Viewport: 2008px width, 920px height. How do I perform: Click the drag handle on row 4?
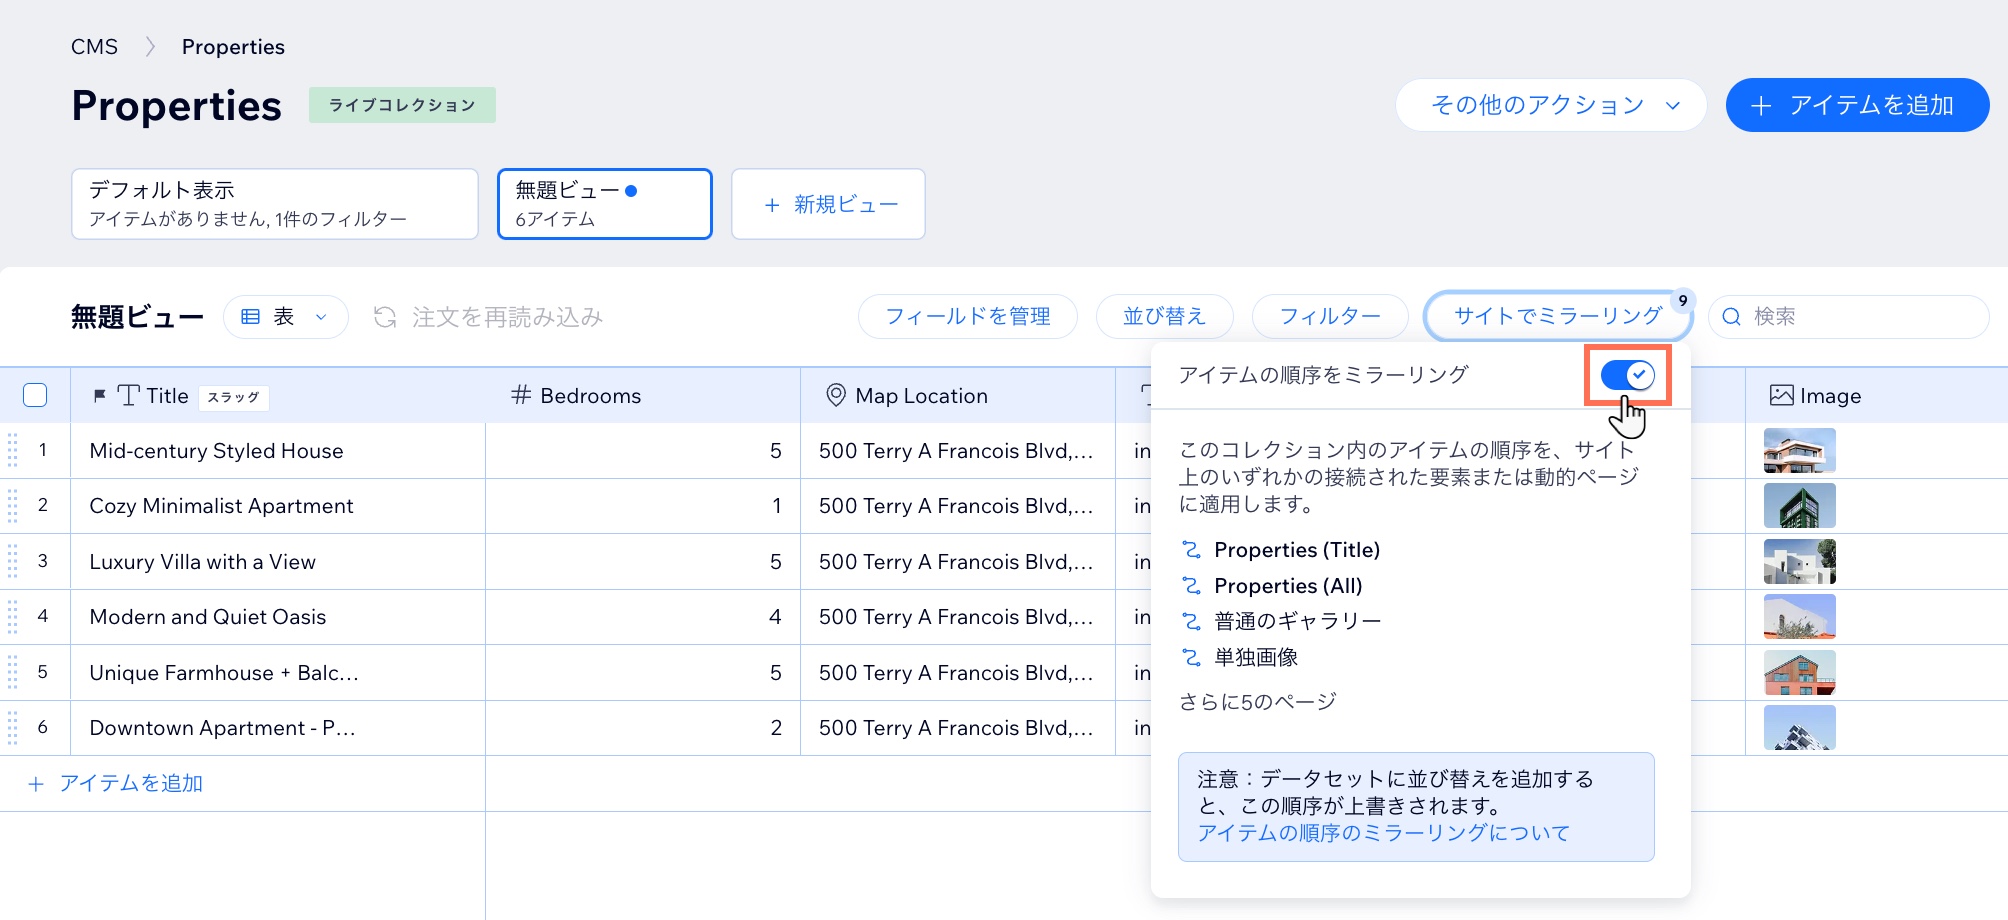[x=13, y=617]
